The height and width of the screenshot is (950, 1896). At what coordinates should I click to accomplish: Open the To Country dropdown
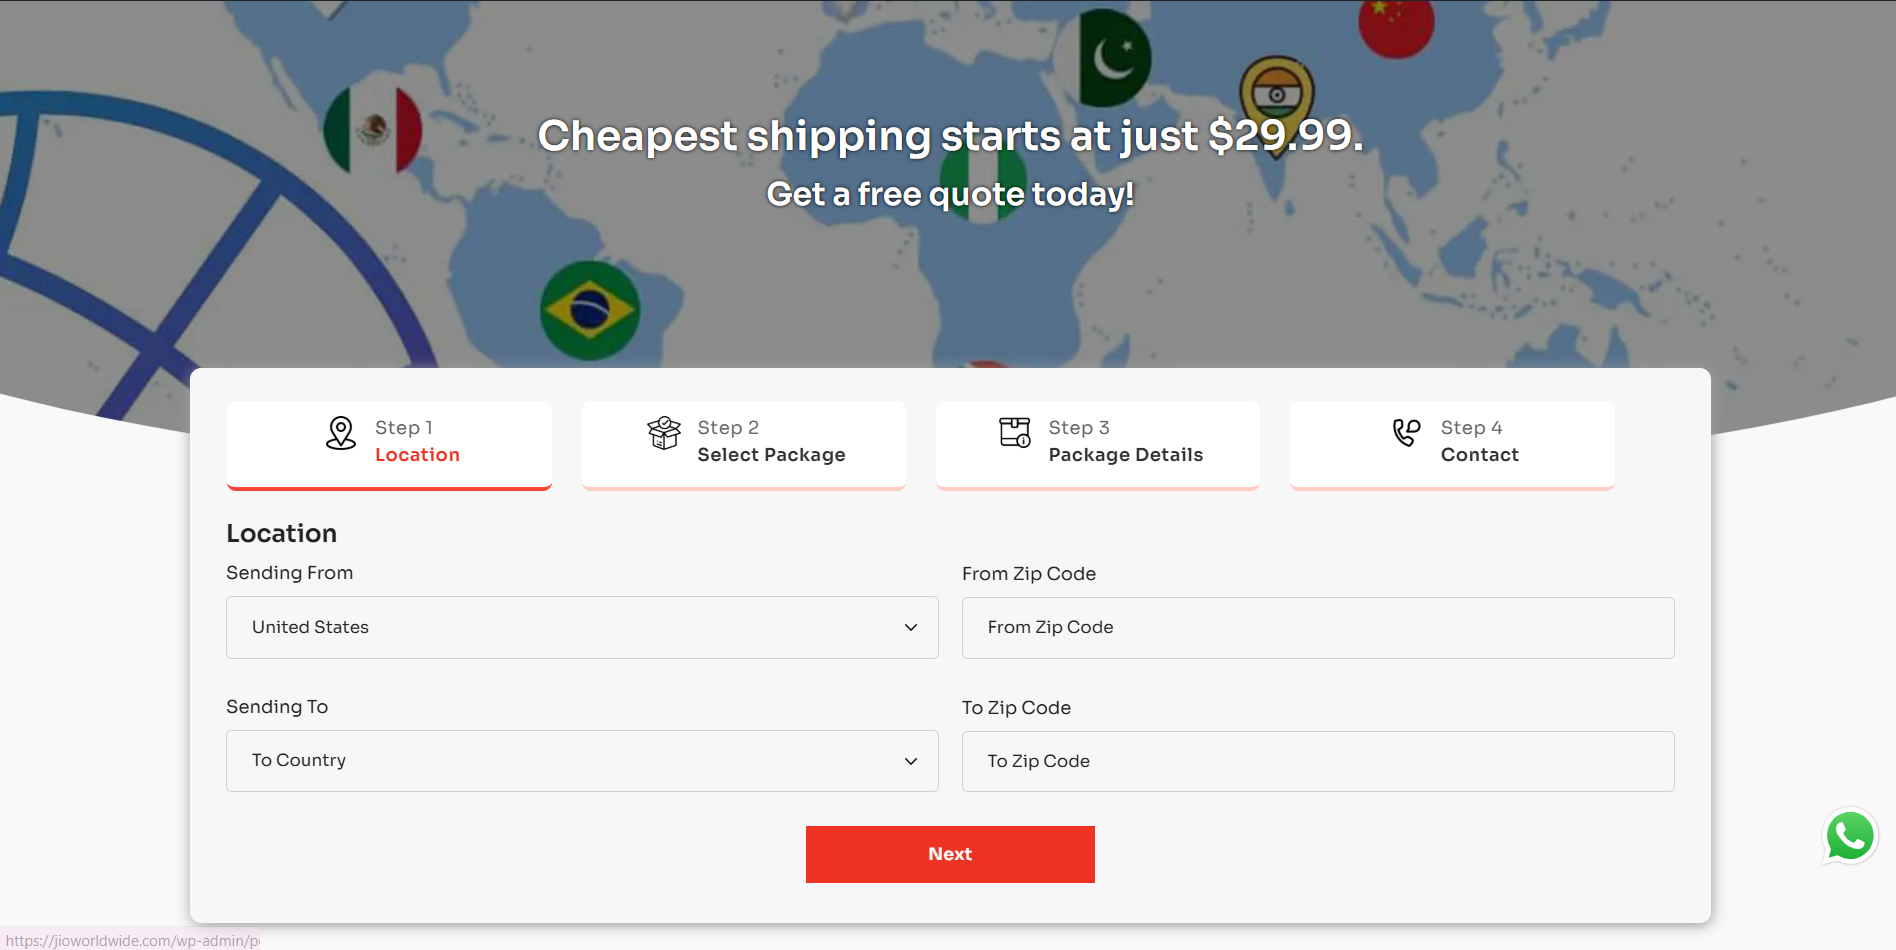[582, 761]
